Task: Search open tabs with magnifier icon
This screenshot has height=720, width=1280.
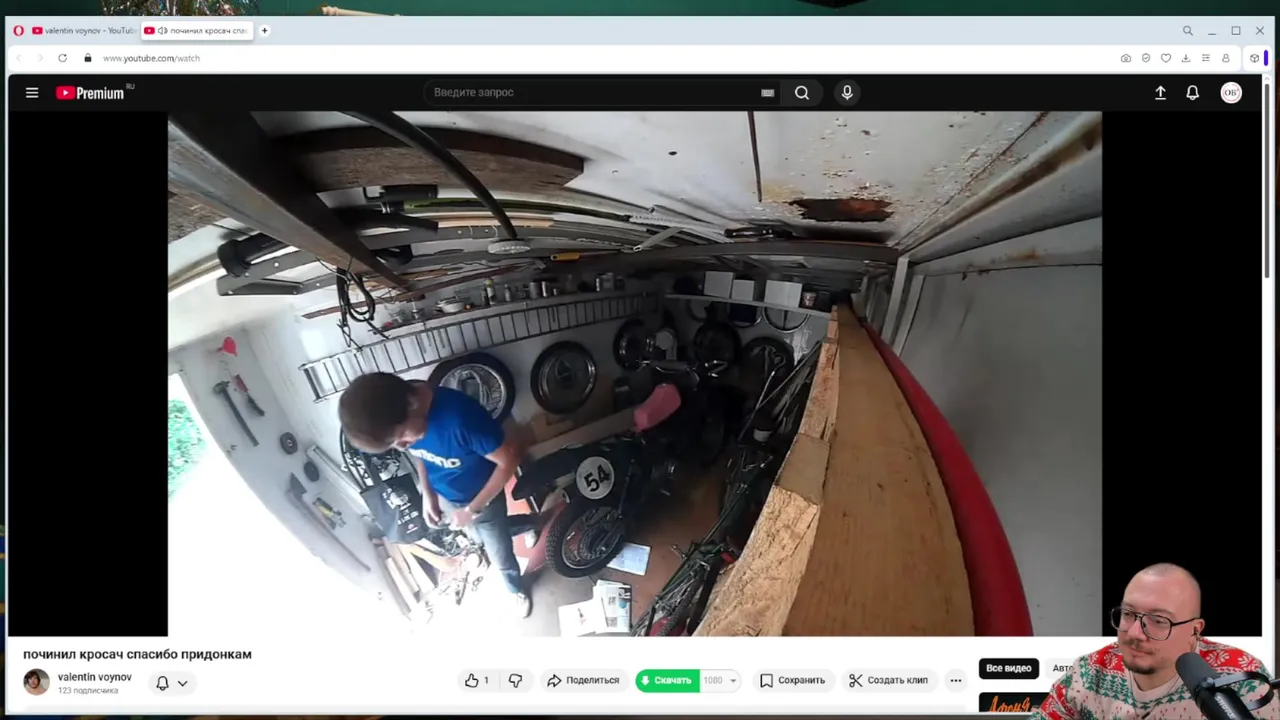Action: click(1187, 31)
